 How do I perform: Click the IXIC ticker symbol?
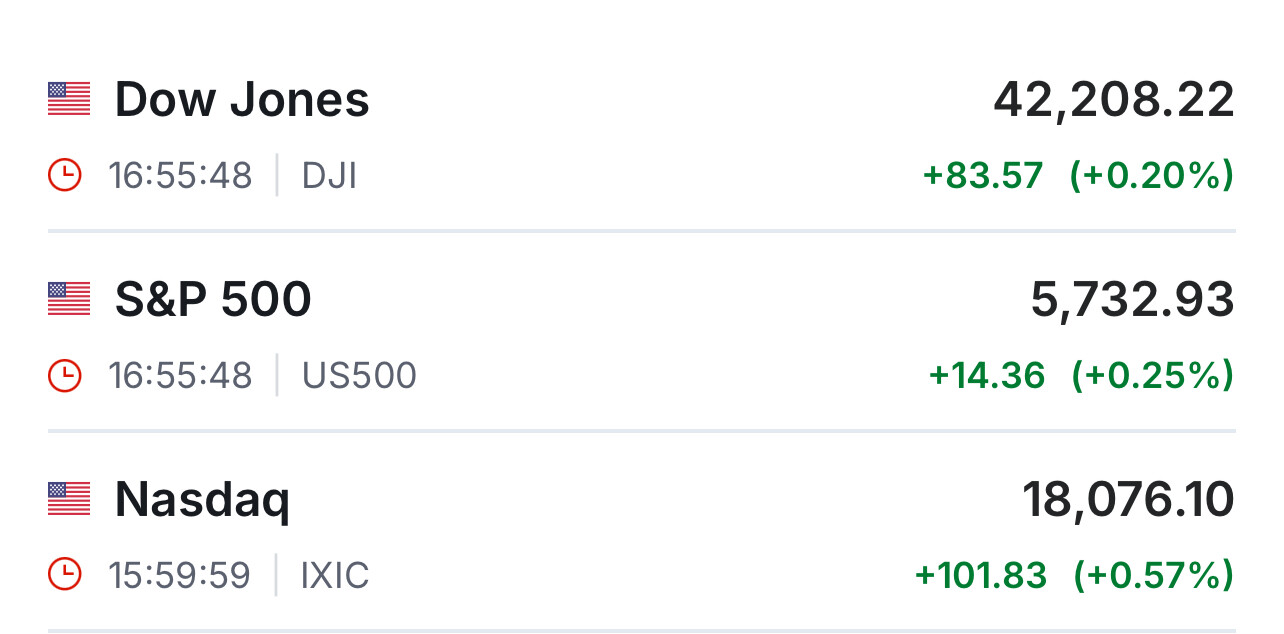(335, 576)
